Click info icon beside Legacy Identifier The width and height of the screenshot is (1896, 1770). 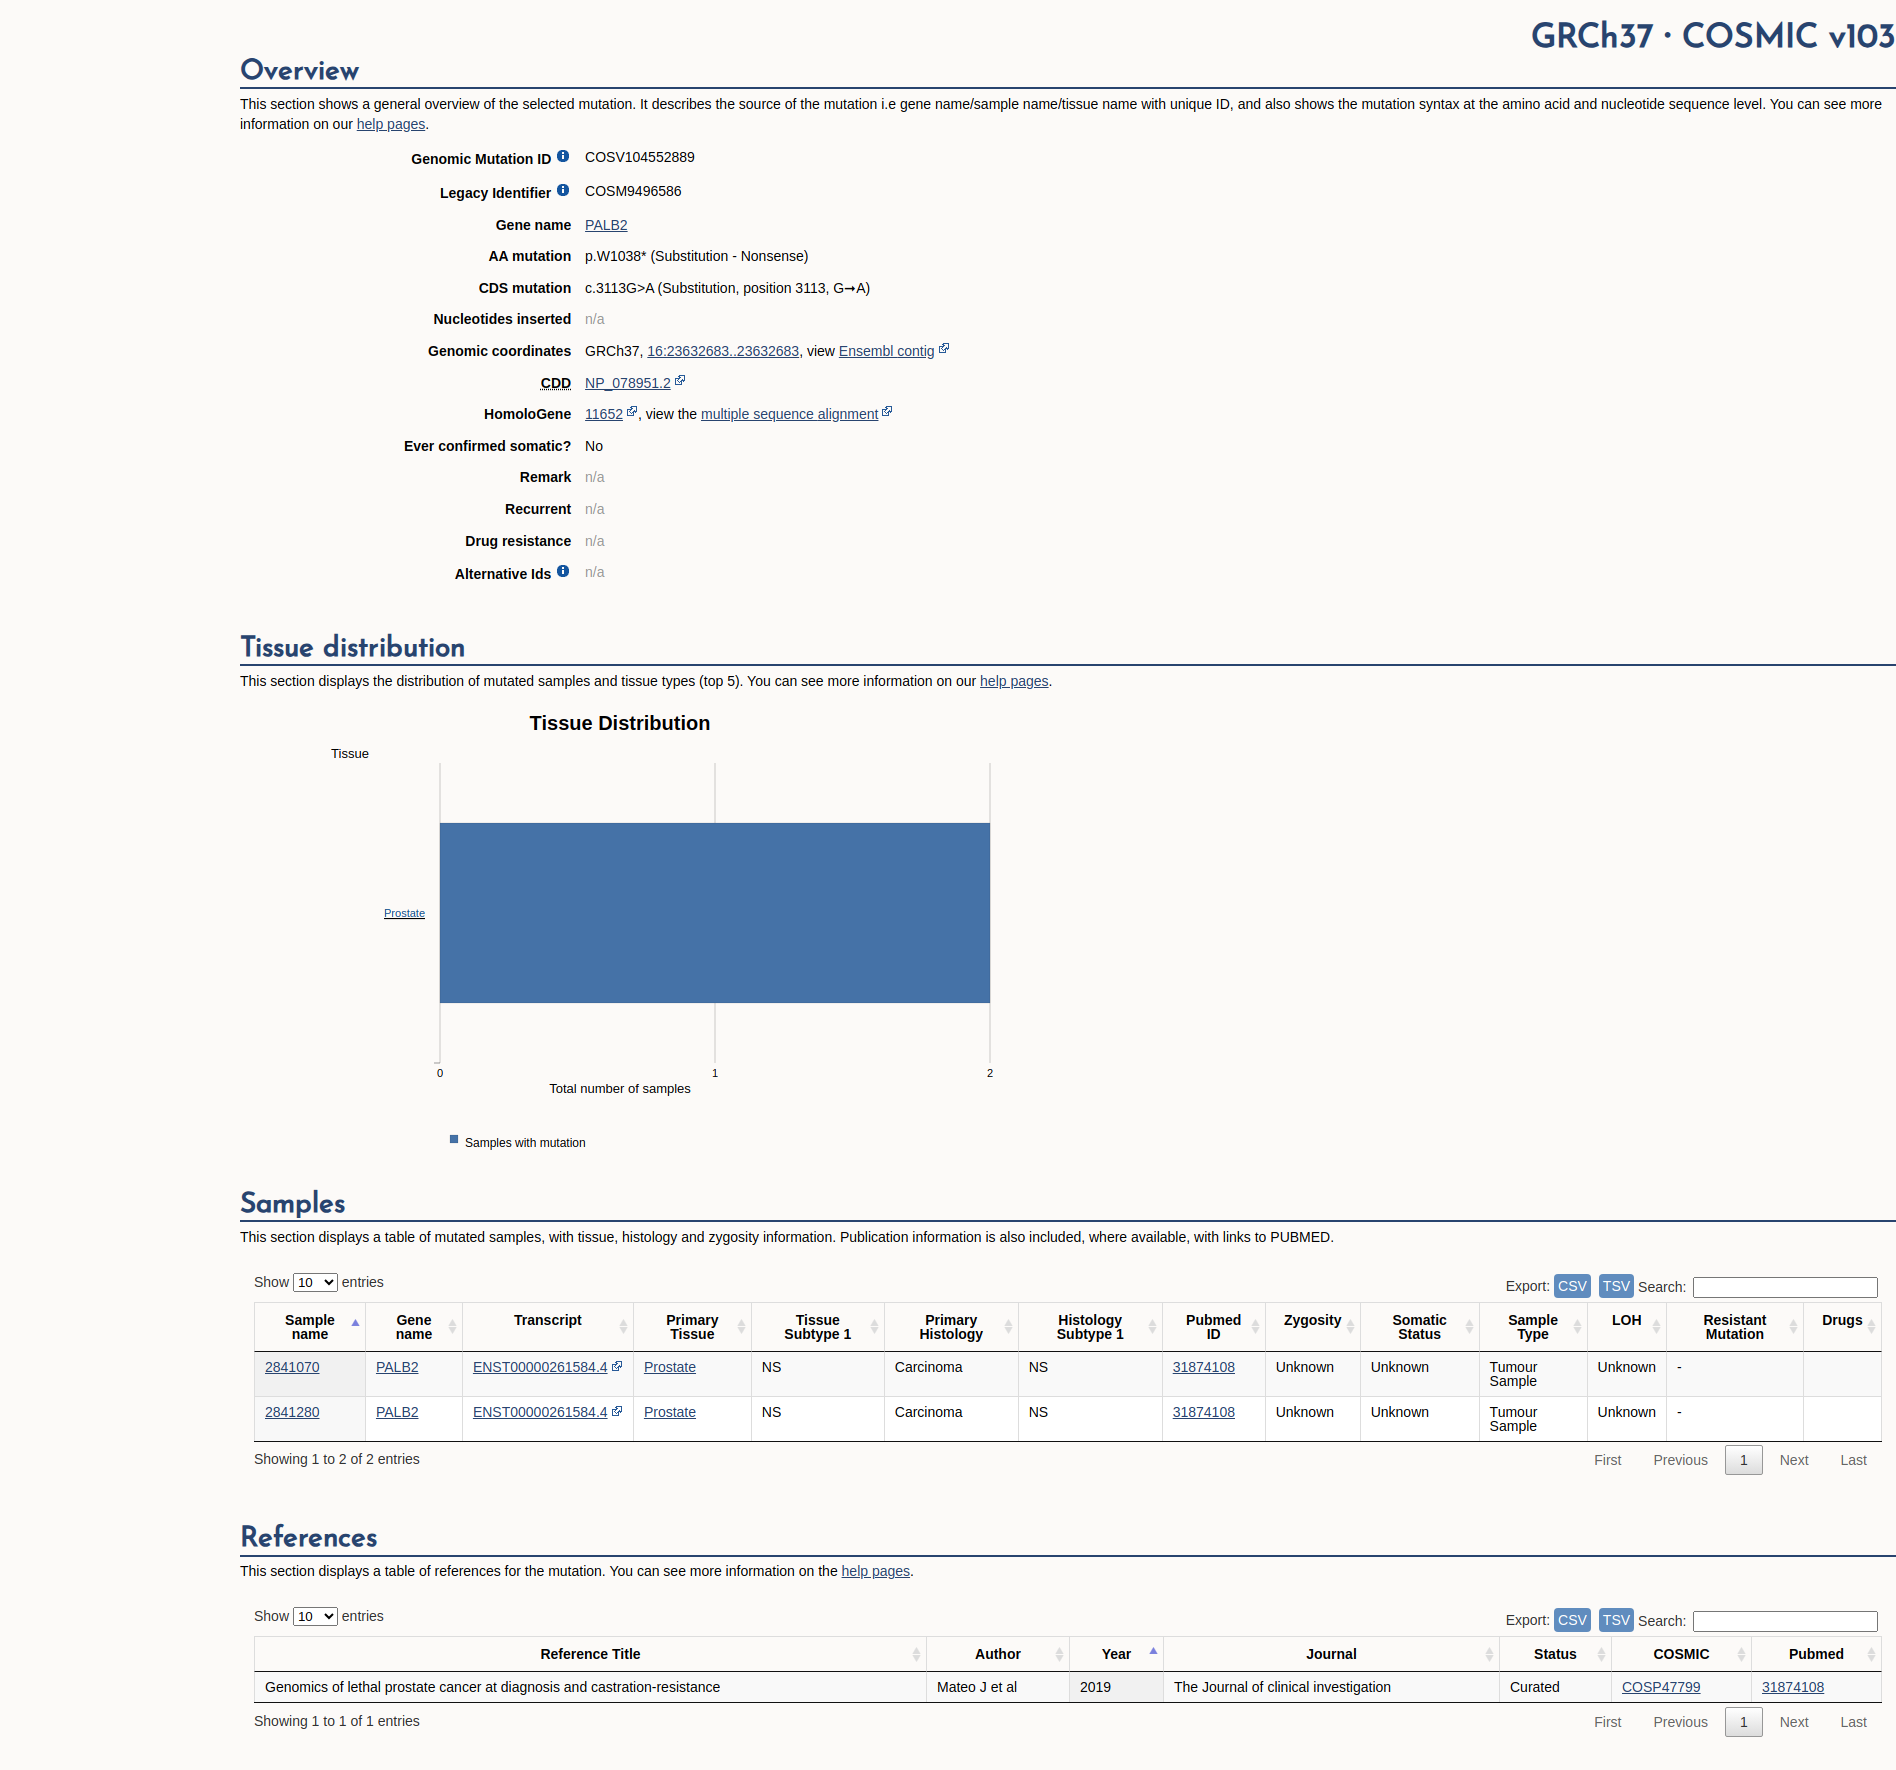(x=563, y=190)
